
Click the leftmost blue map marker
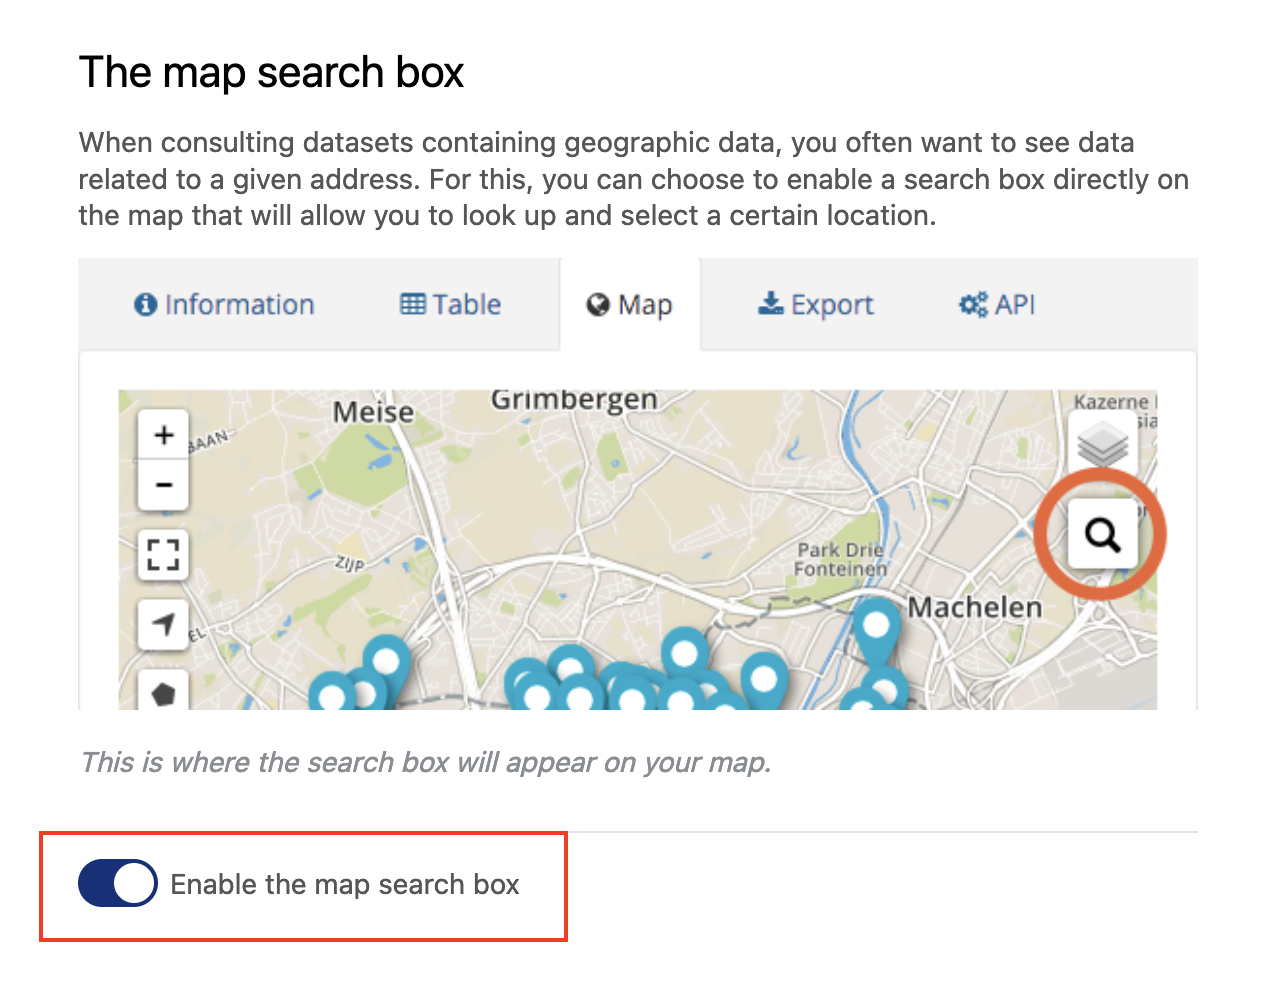pyautogui.click(x=332, y=693)
